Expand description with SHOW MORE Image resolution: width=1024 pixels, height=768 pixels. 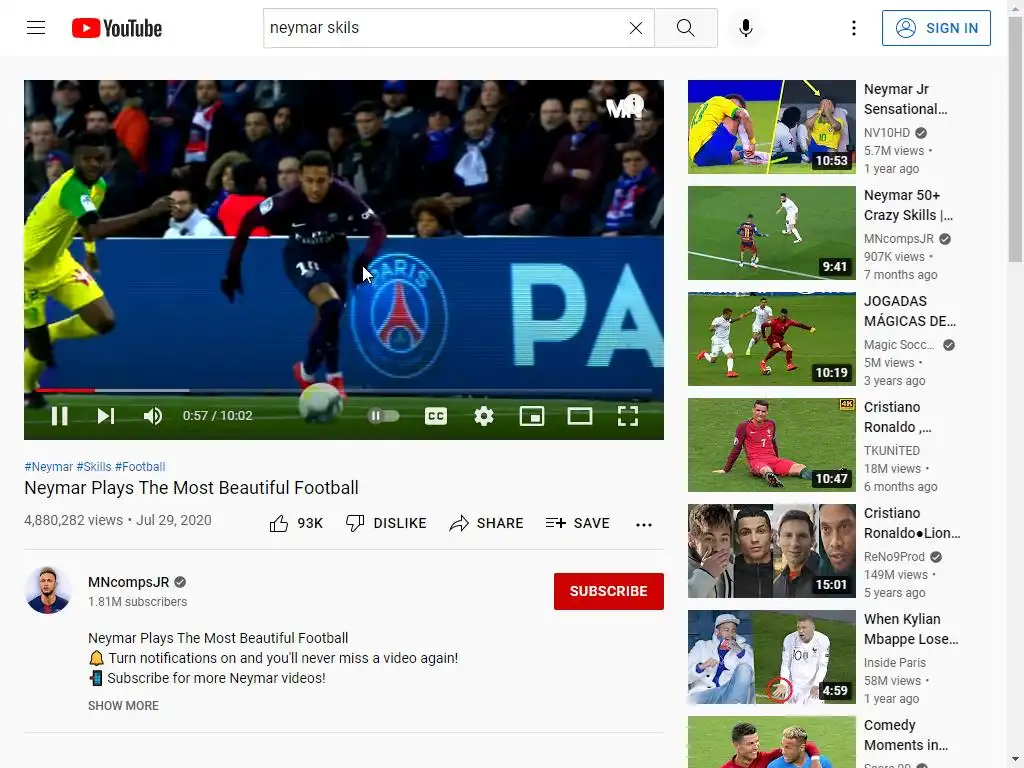[123, 706]
